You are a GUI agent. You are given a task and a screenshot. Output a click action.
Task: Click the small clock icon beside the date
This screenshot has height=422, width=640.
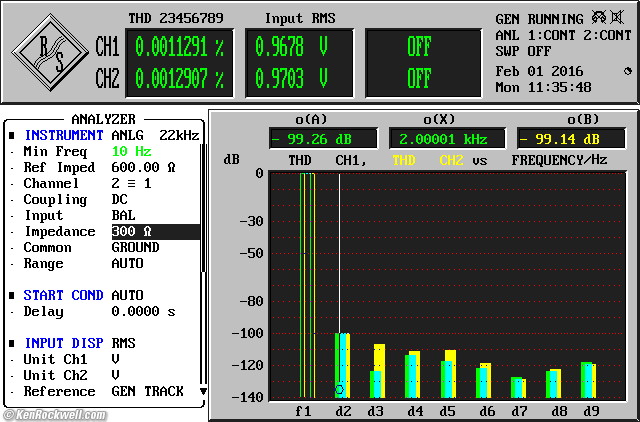click(x=627, y=71)
